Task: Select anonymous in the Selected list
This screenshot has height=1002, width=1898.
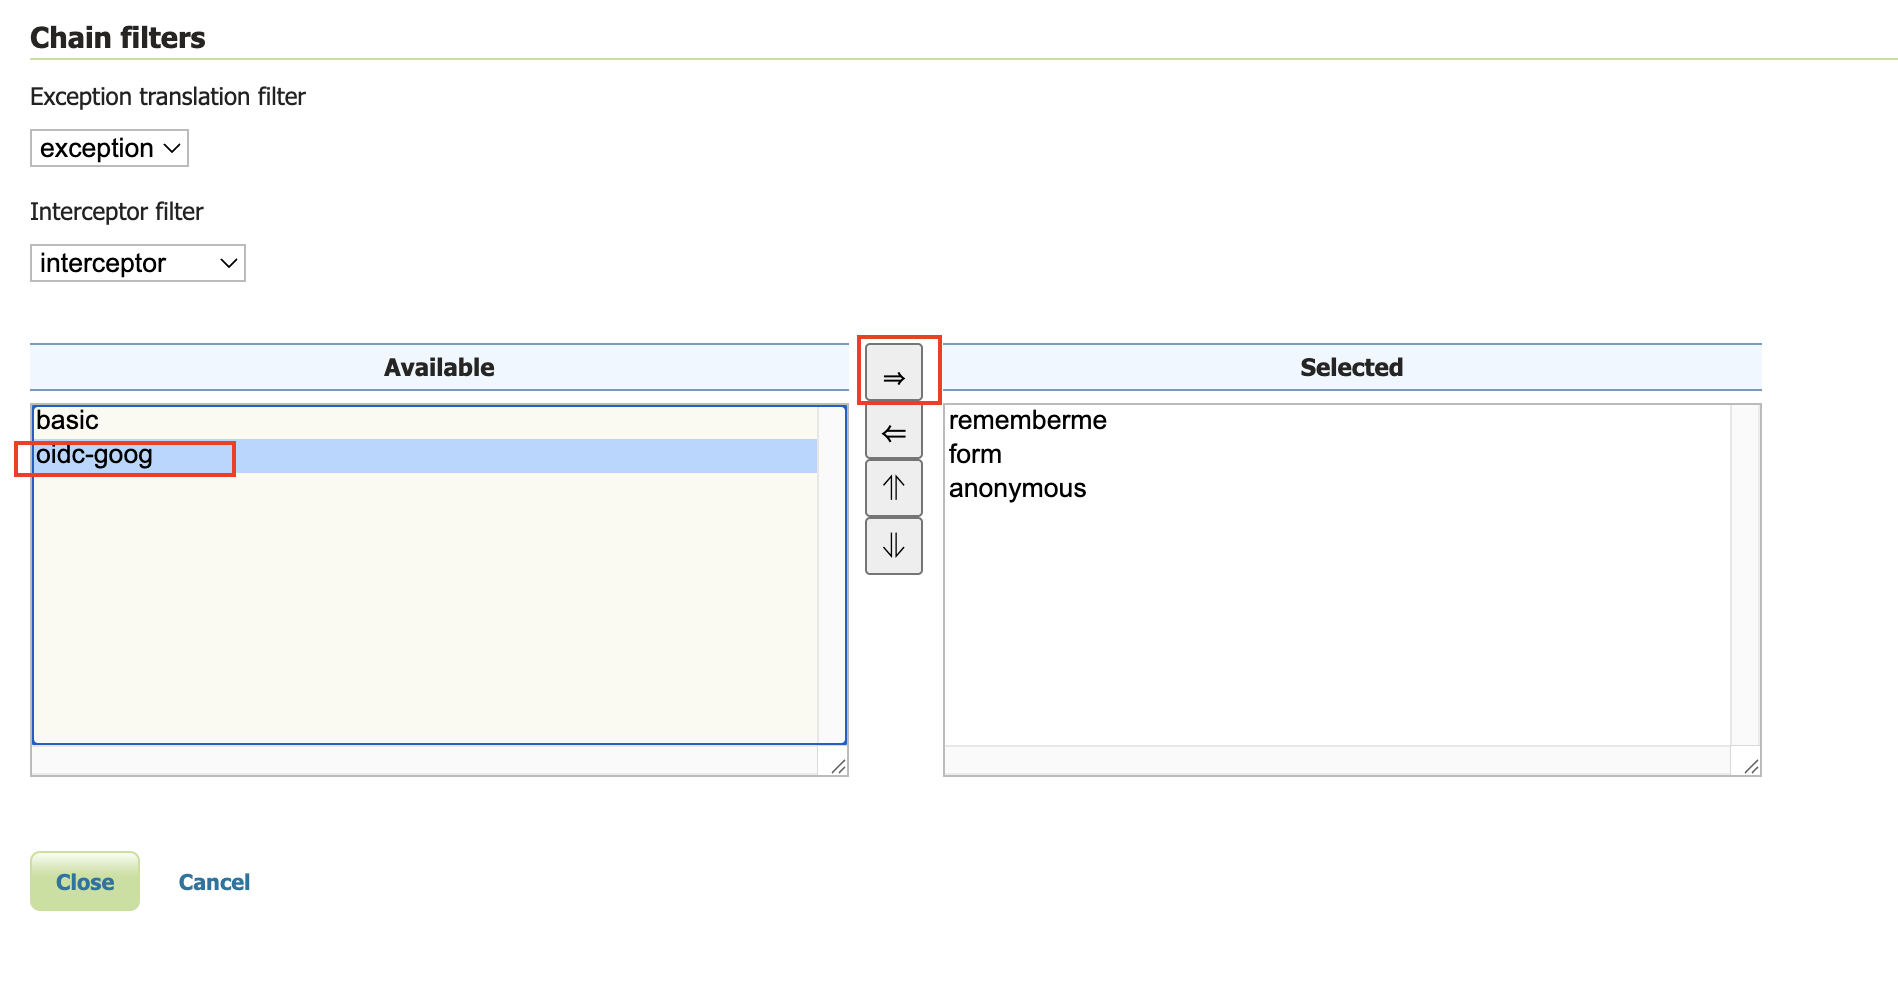Action: coord(1017,488)
